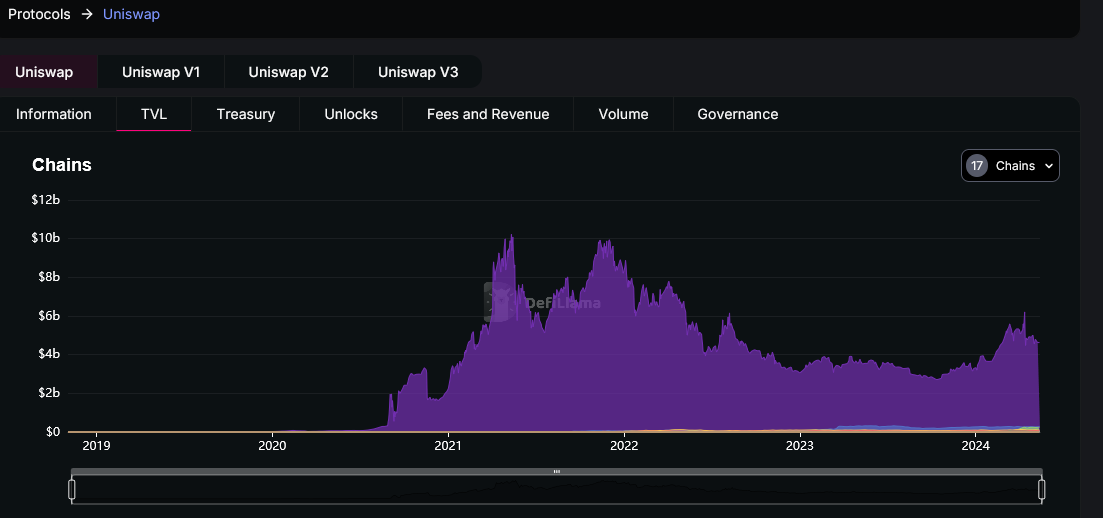Open the Fees and Revenue tab
The width and height of the screenshot is (1103, 518).
click(488, 114)
